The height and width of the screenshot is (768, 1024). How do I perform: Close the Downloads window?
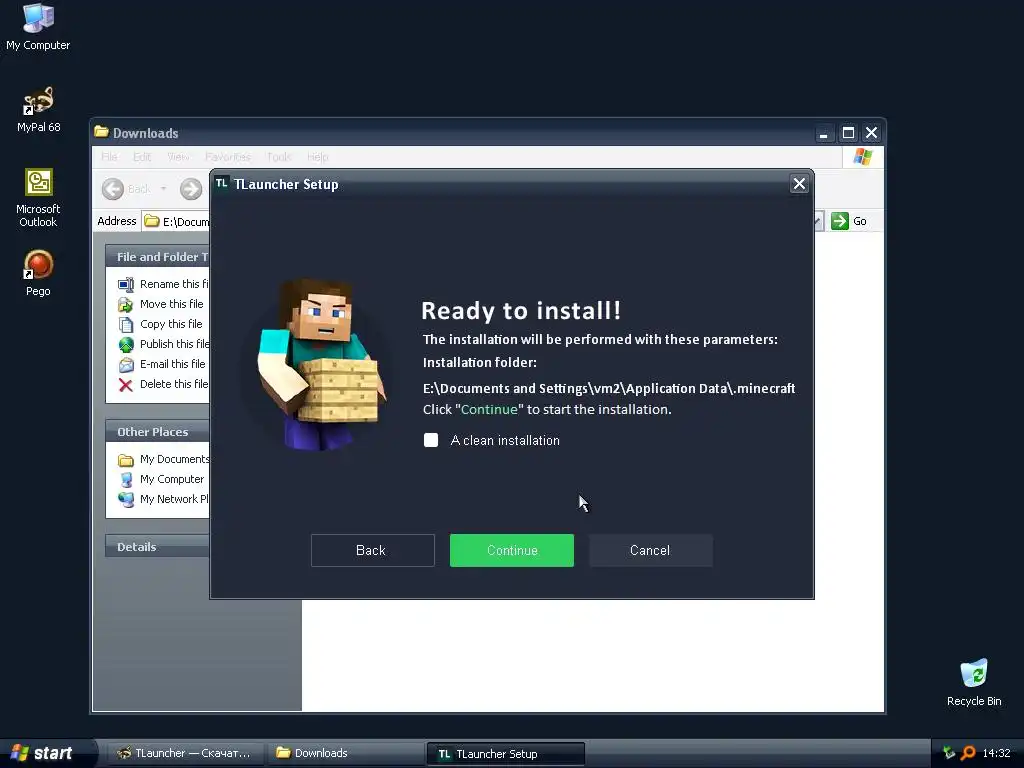click(x=871, y=133)
